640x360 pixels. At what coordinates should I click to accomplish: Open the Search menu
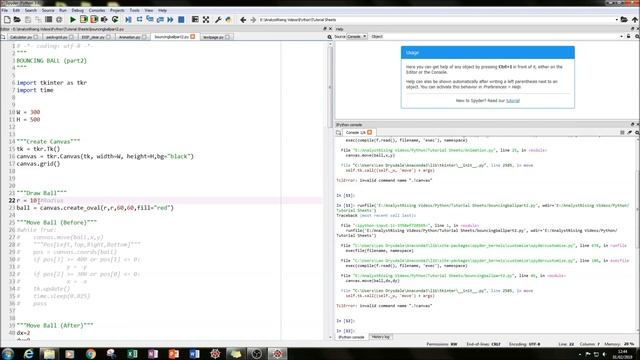click(x=31, y=10)
